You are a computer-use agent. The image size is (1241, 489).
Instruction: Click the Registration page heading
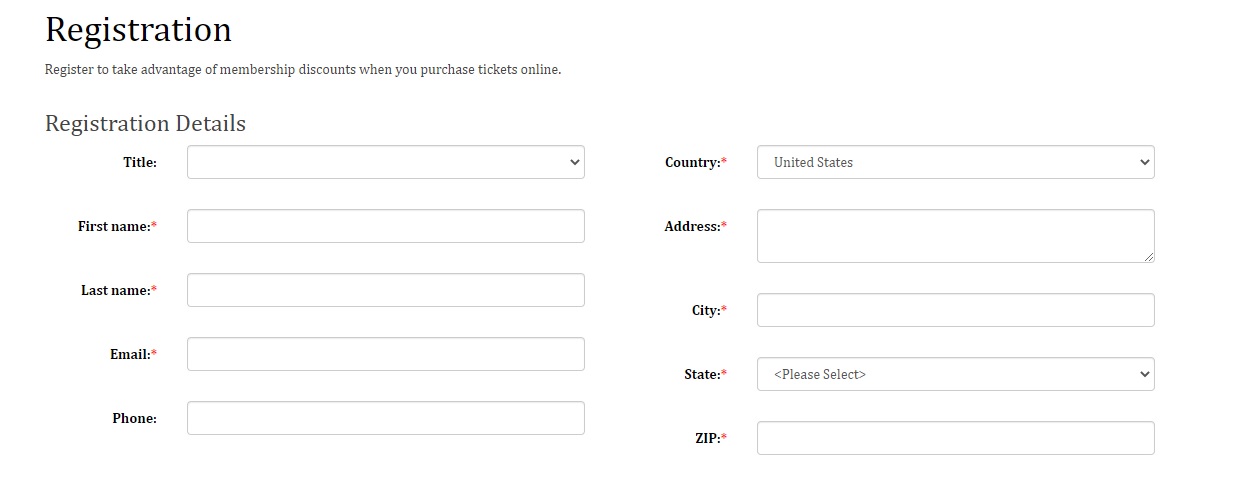[138, 29]
